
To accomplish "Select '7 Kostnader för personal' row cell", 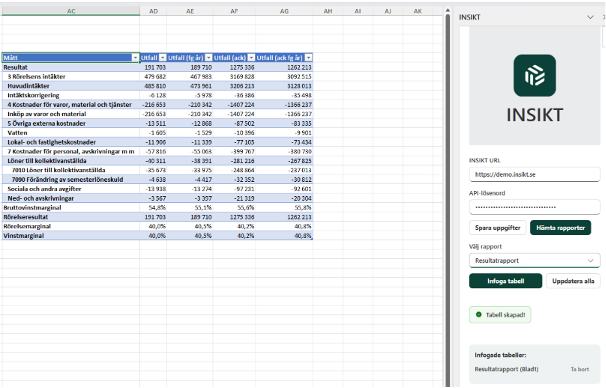I will click(71, 151).
